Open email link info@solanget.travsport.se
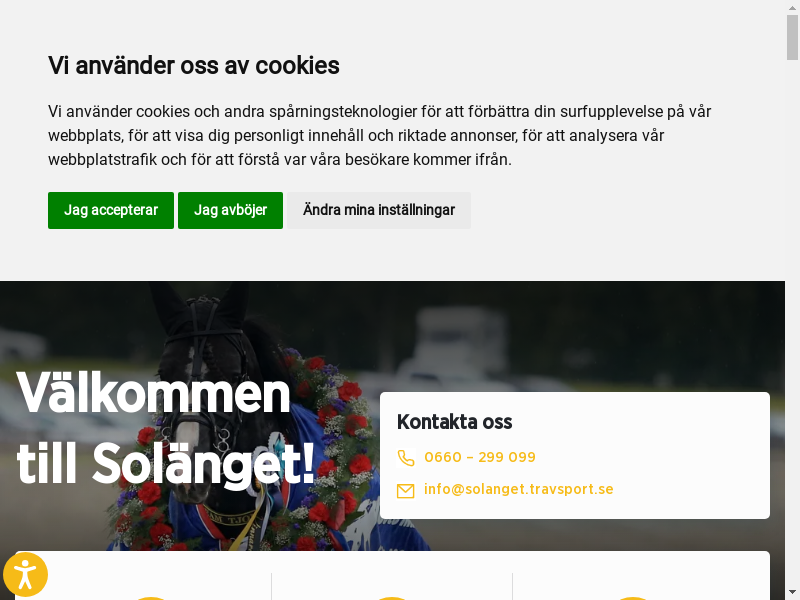This screenshot has width=800, height=600. [518, 489]
